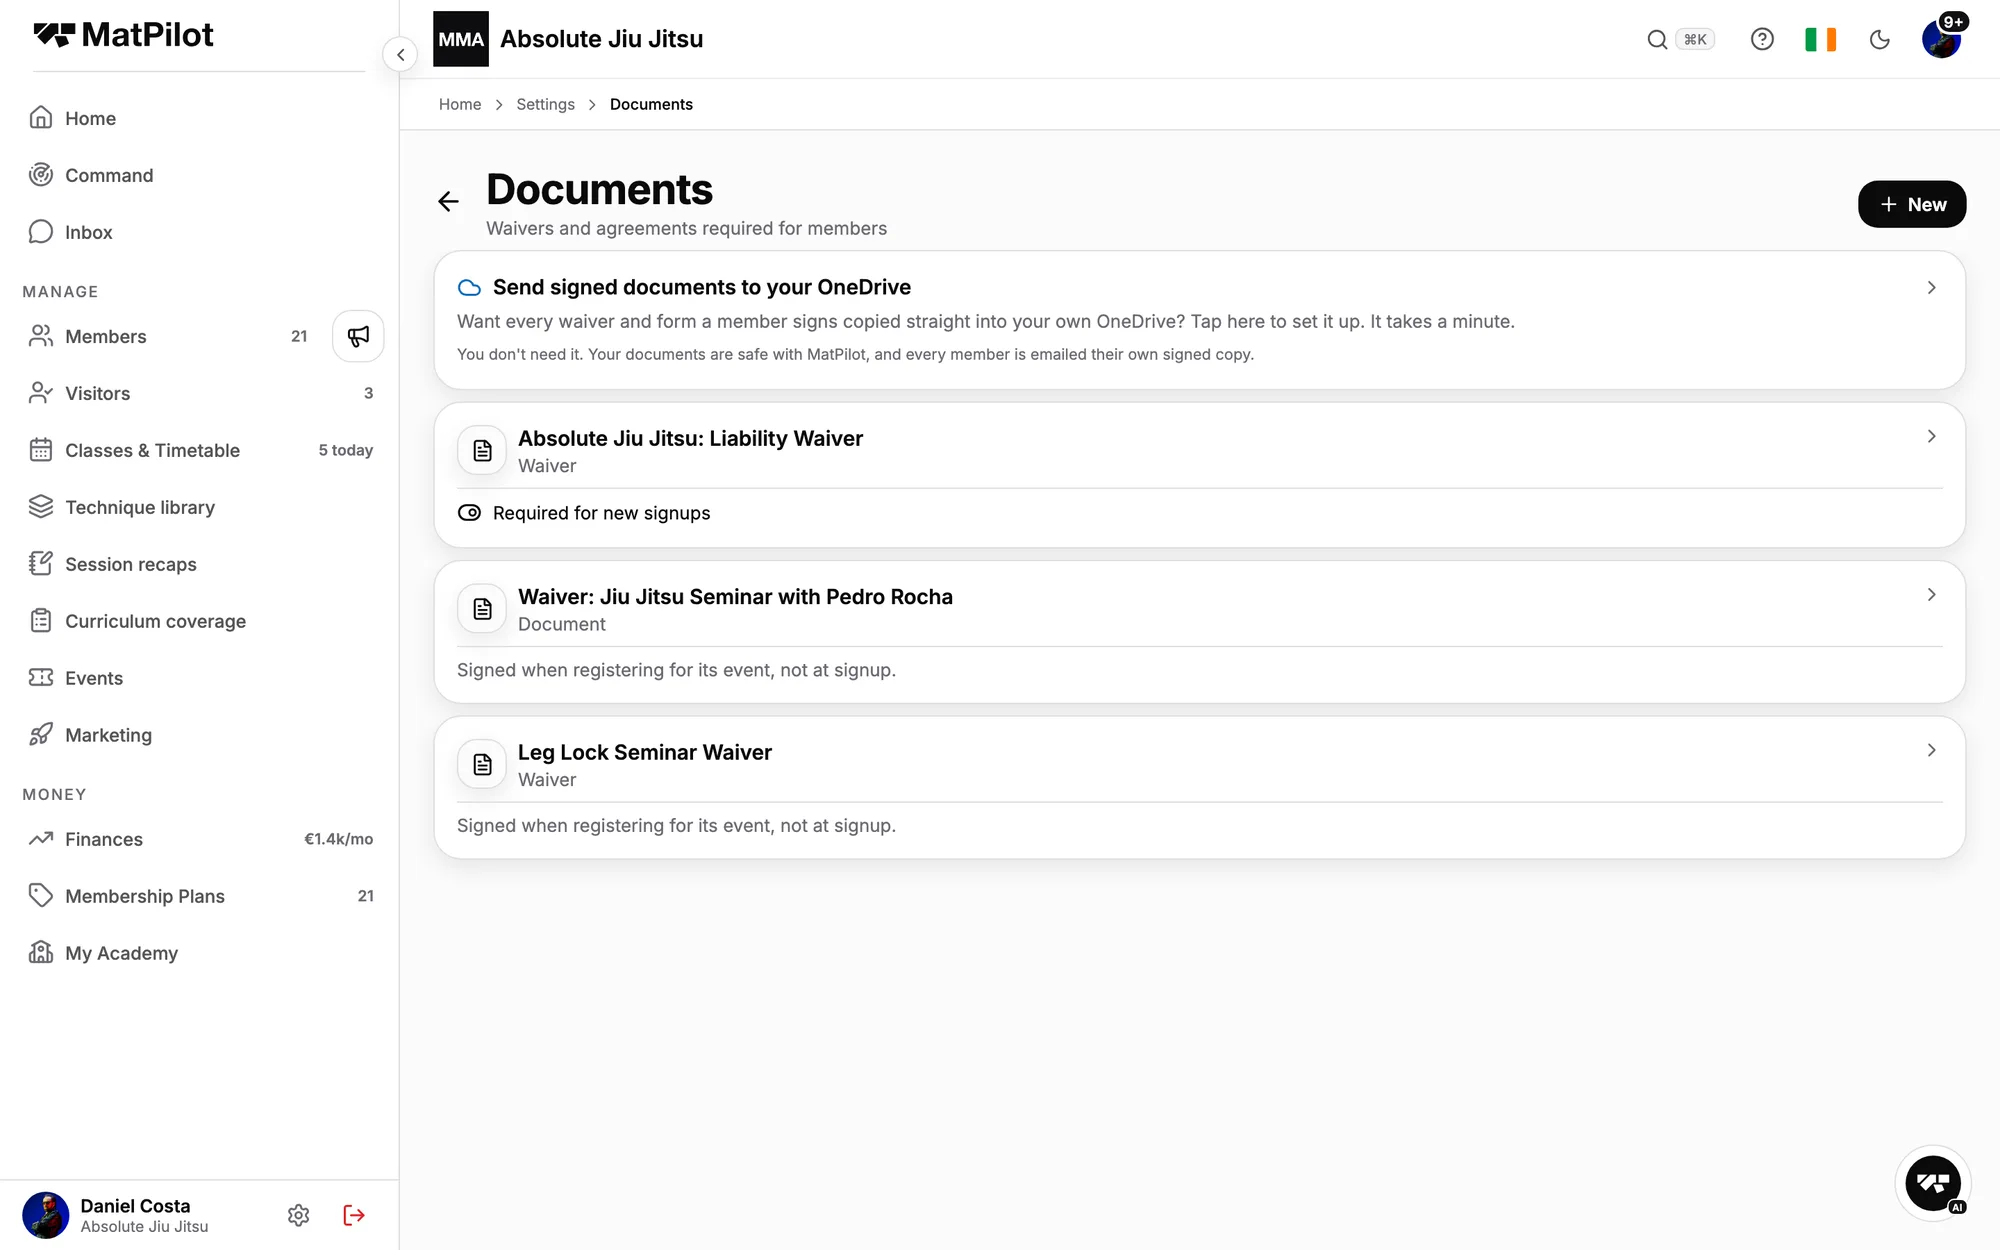Open Events in the sidebar
Viewport: 2000px width, 1250px height.
point(200,678)
